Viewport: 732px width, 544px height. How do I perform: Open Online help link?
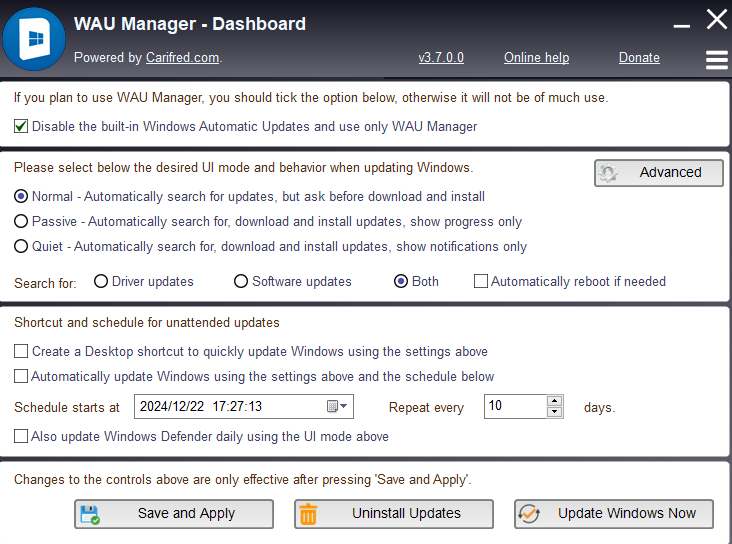tap(536, 57)
